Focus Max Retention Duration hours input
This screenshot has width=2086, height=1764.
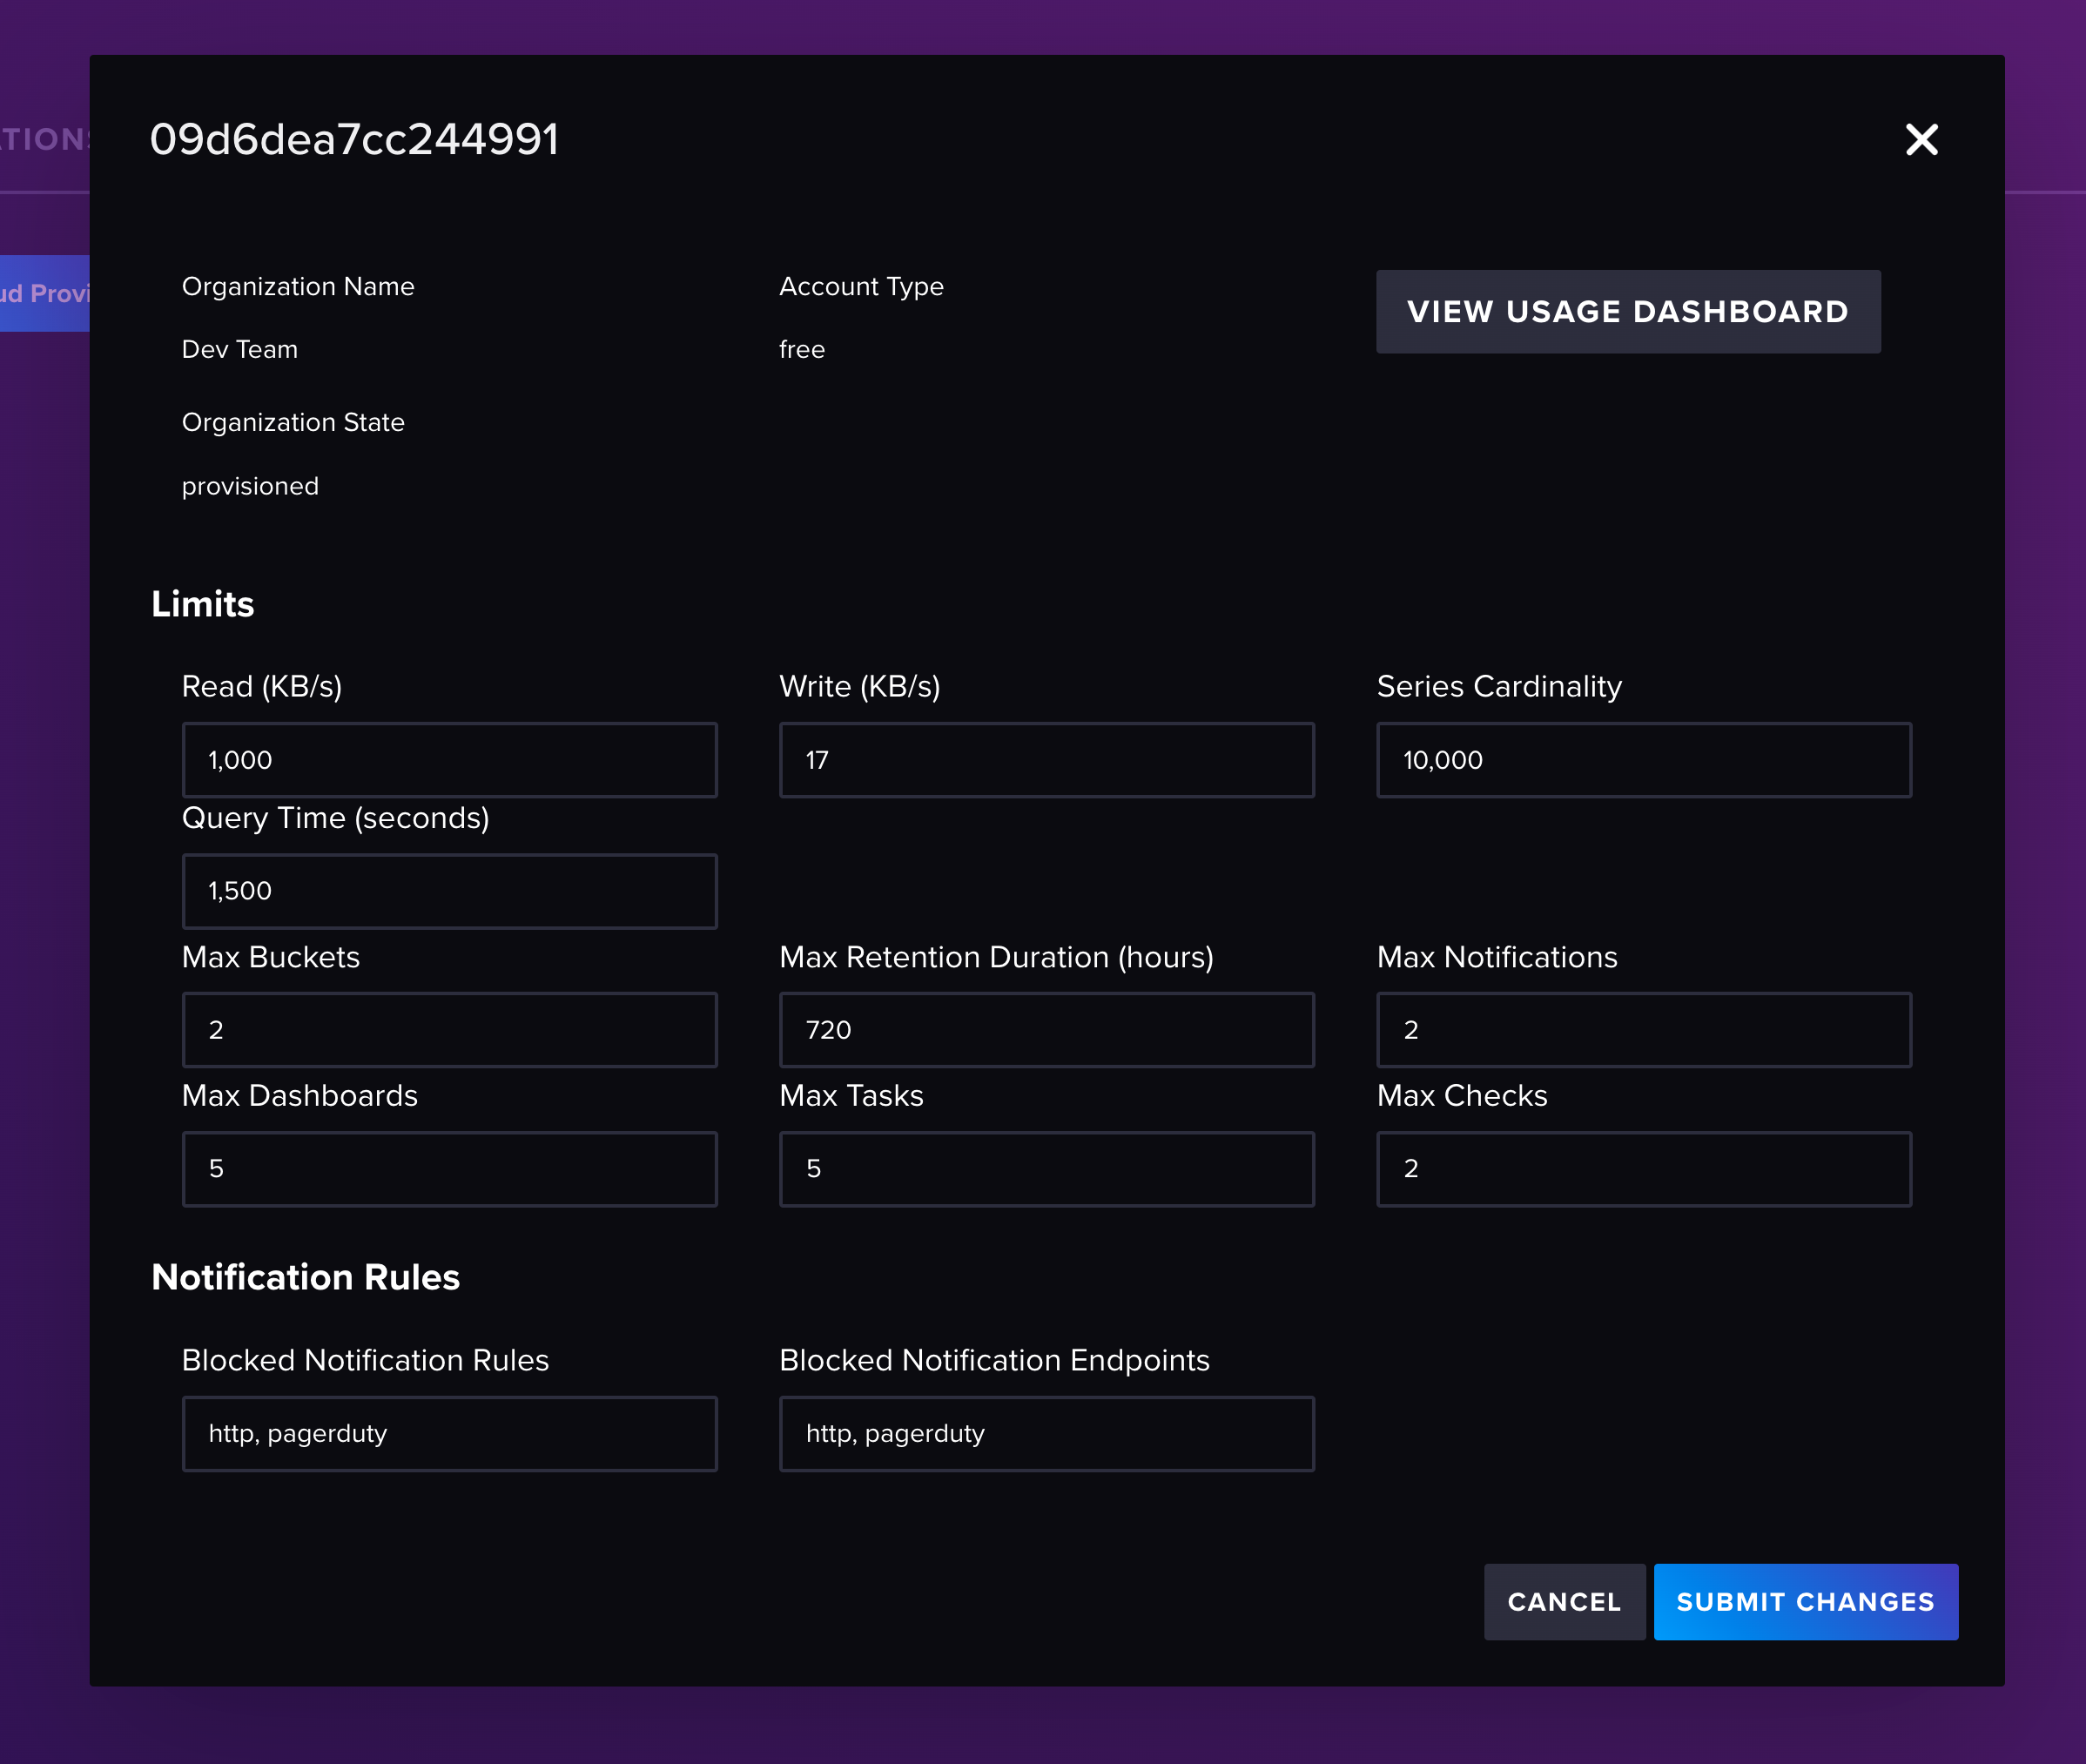click(x=1046, y=1030)
